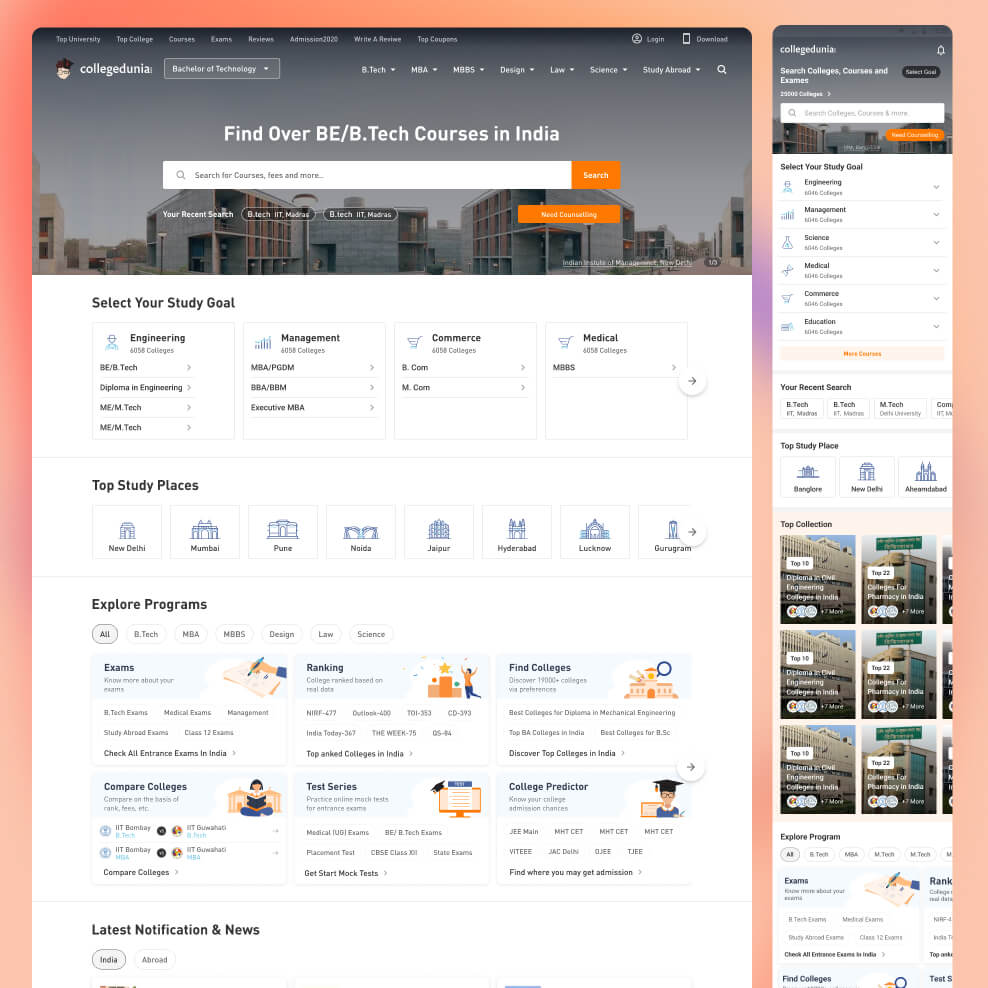This screenshot has height=988, width=988.
Task: Open Check All Entrance Exams In India link
Action: tap(169, 753)
